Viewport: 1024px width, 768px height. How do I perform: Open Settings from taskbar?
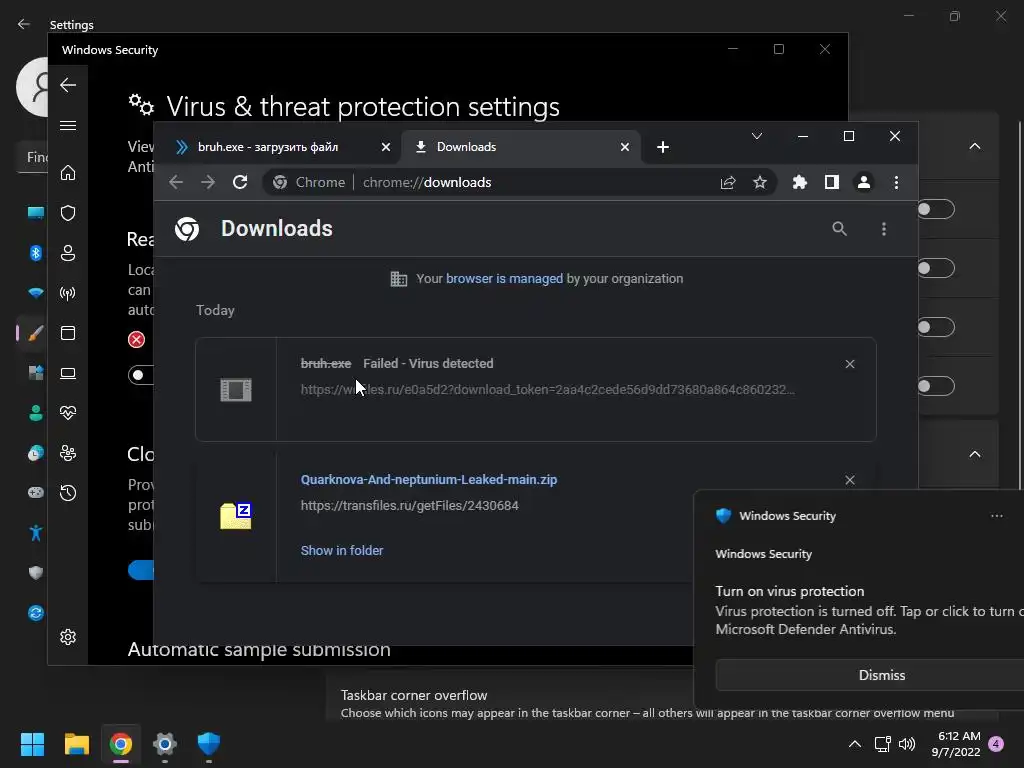click(165, 744)
